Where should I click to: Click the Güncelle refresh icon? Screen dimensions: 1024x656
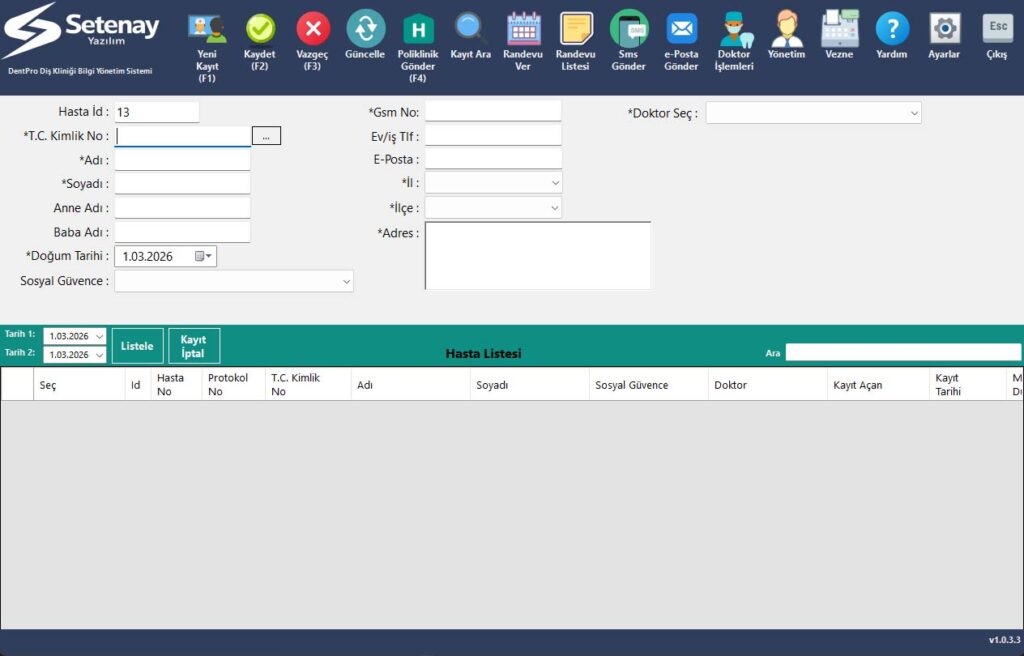tap(365, 29)
